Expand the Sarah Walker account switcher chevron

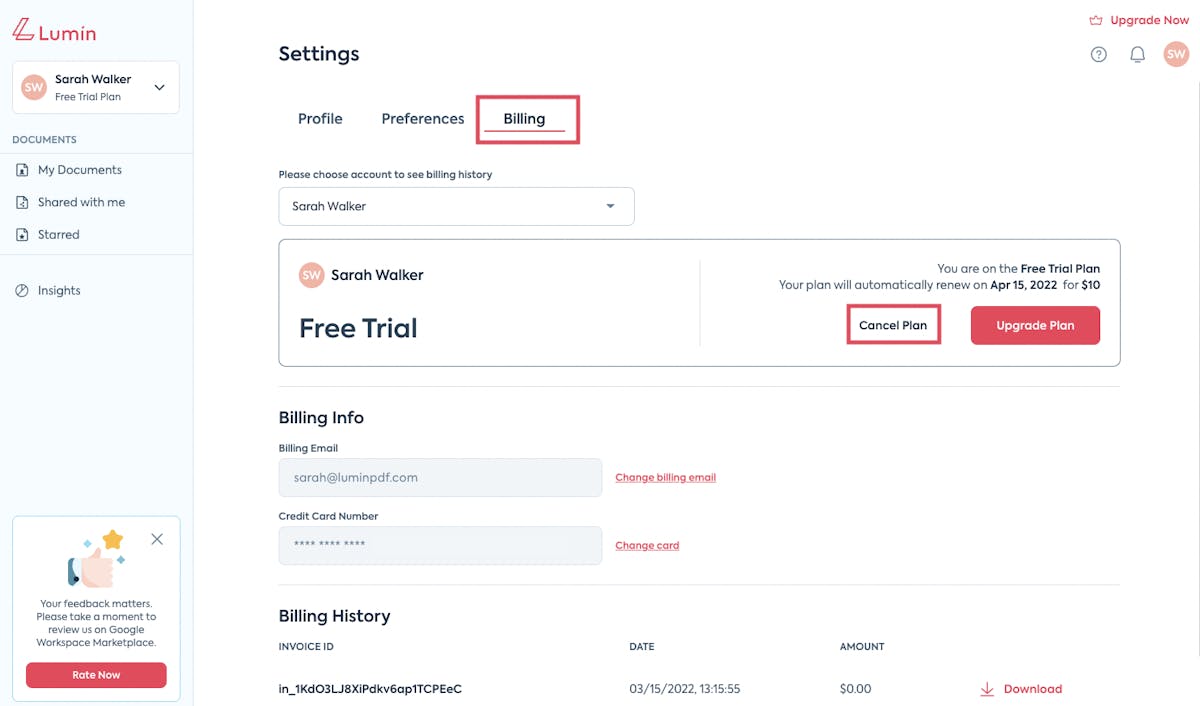(x=159, y=87)
